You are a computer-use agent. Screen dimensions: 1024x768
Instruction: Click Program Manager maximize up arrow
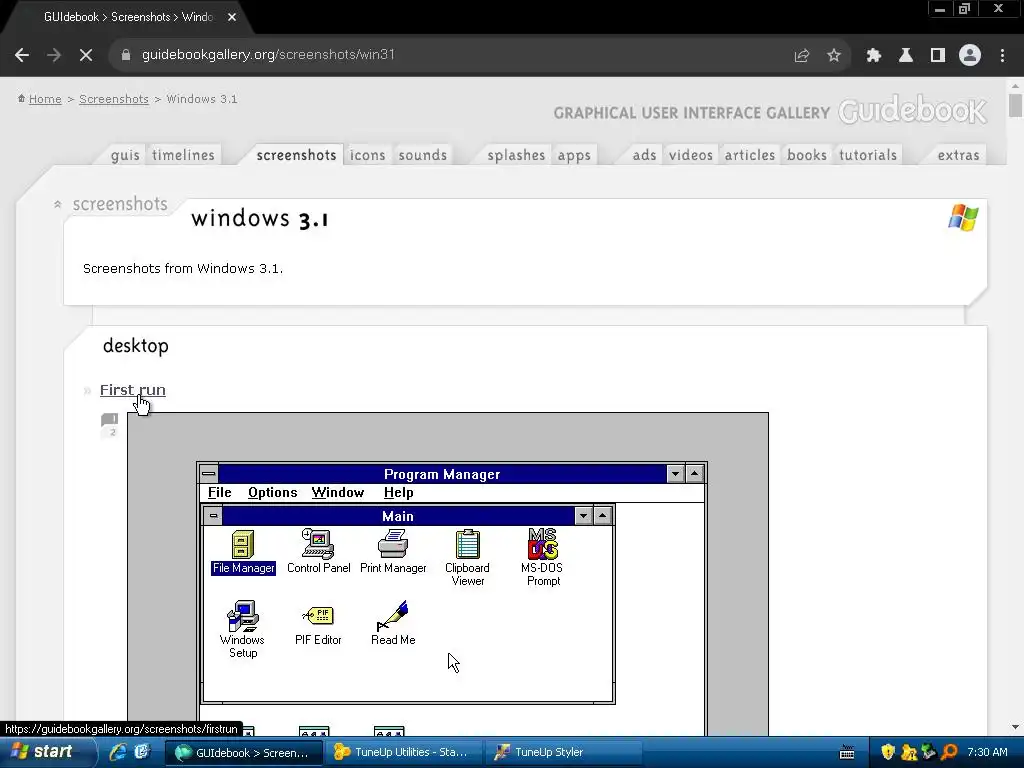point(695,474)
